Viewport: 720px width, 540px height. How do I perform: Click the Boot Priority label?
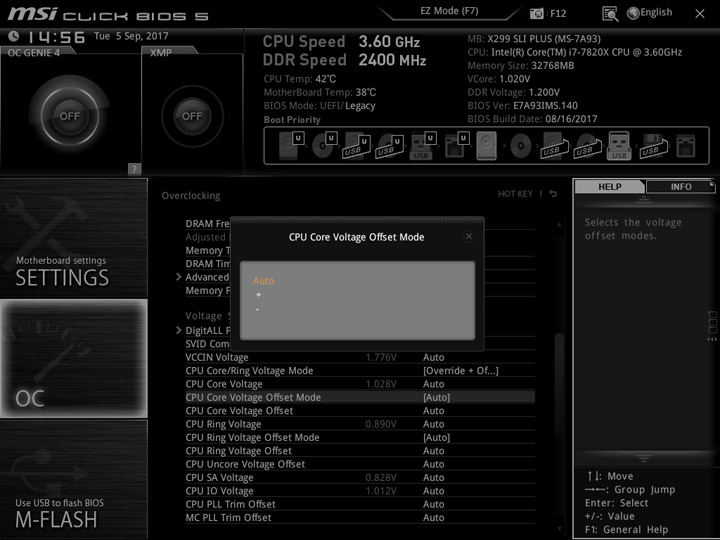pos(292,119)
